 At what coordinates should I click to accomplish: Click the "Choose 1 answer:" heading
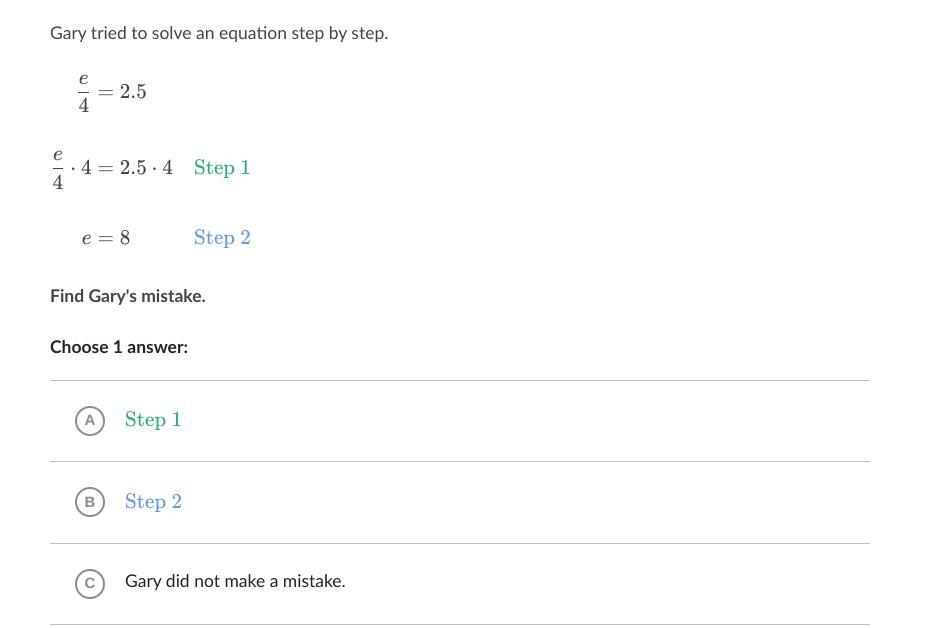point(119,347)
